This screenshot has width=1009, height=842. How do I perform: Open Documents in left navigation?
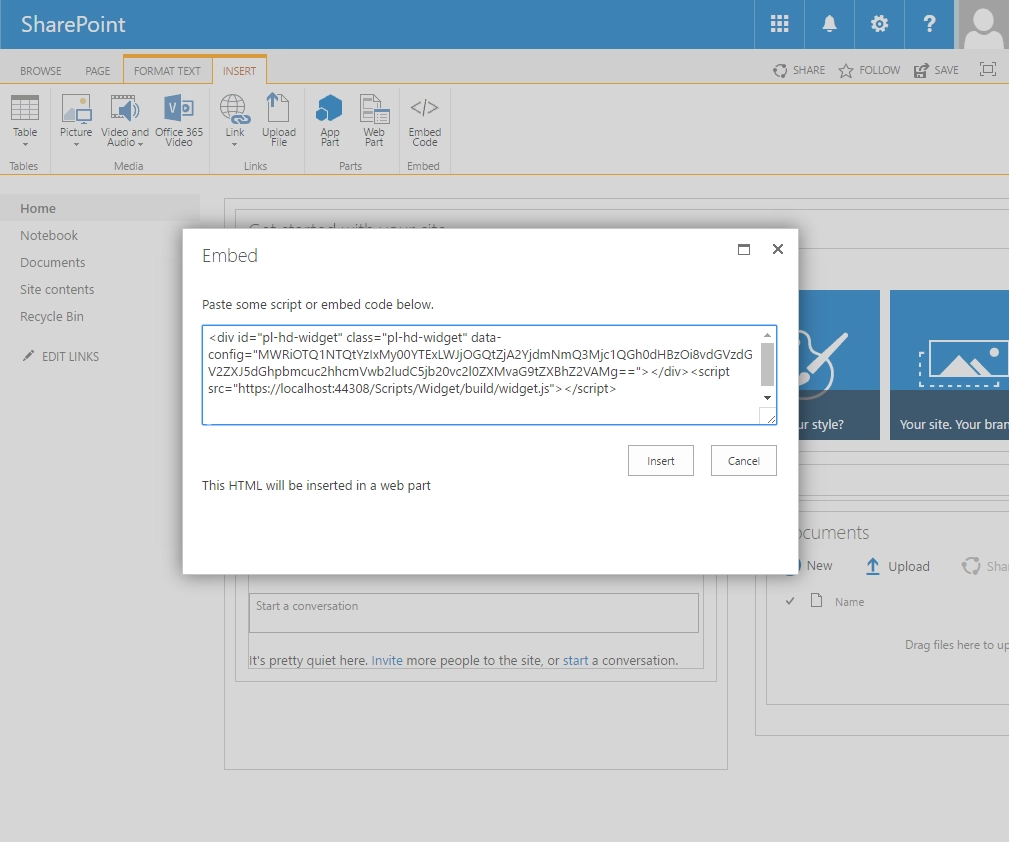coord(53,263)
